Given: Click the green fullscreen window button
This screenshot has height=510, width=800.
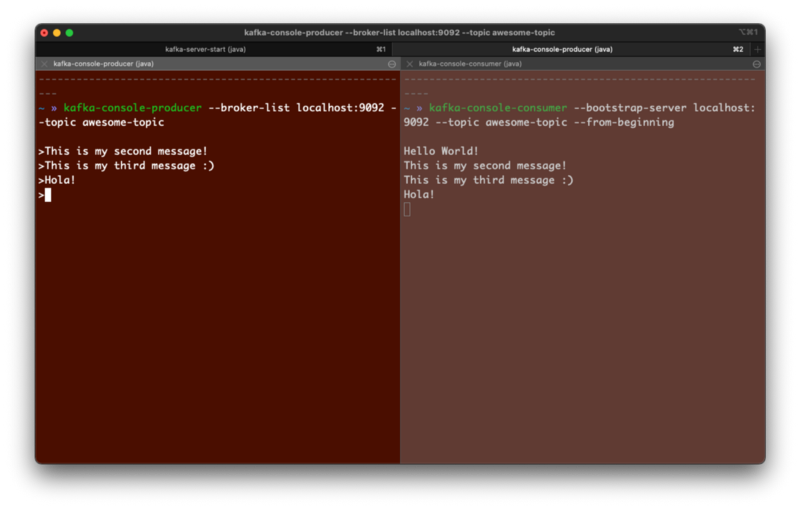Looking at the screenshot, I should (69, 33).
